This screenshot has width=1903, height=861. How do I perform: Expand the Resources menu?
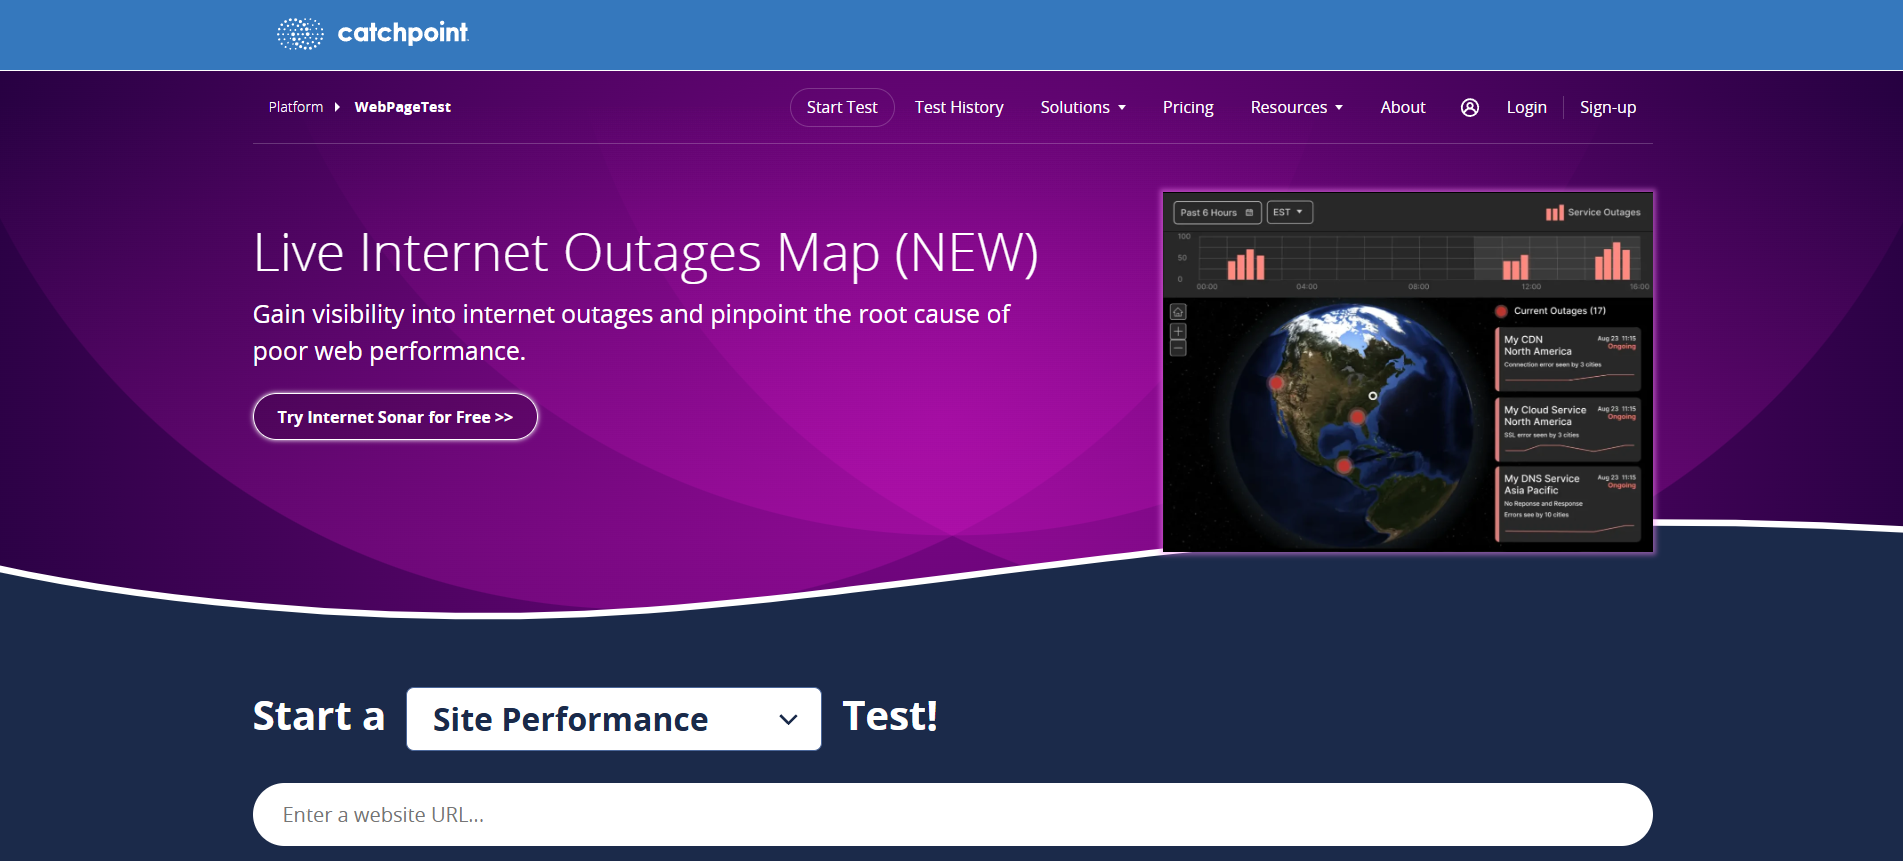1297,107
